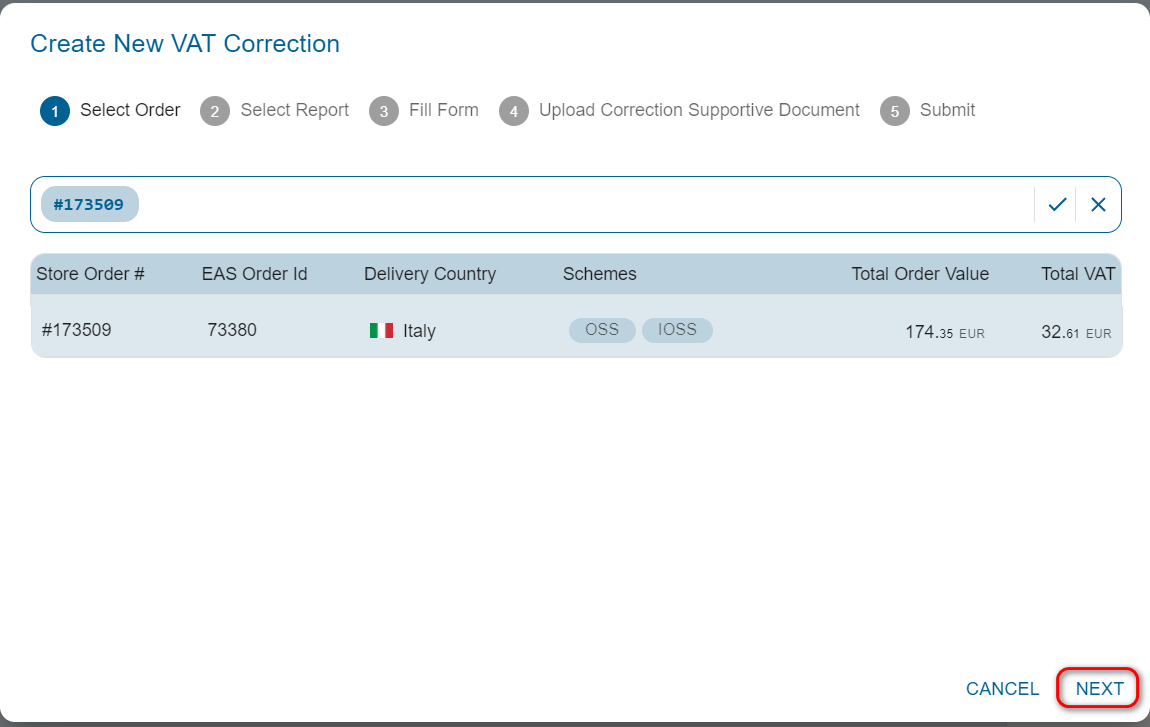Screen dimensions: 1150x727
Task: Click the #173509 search chip
Action: coord(89,205)
